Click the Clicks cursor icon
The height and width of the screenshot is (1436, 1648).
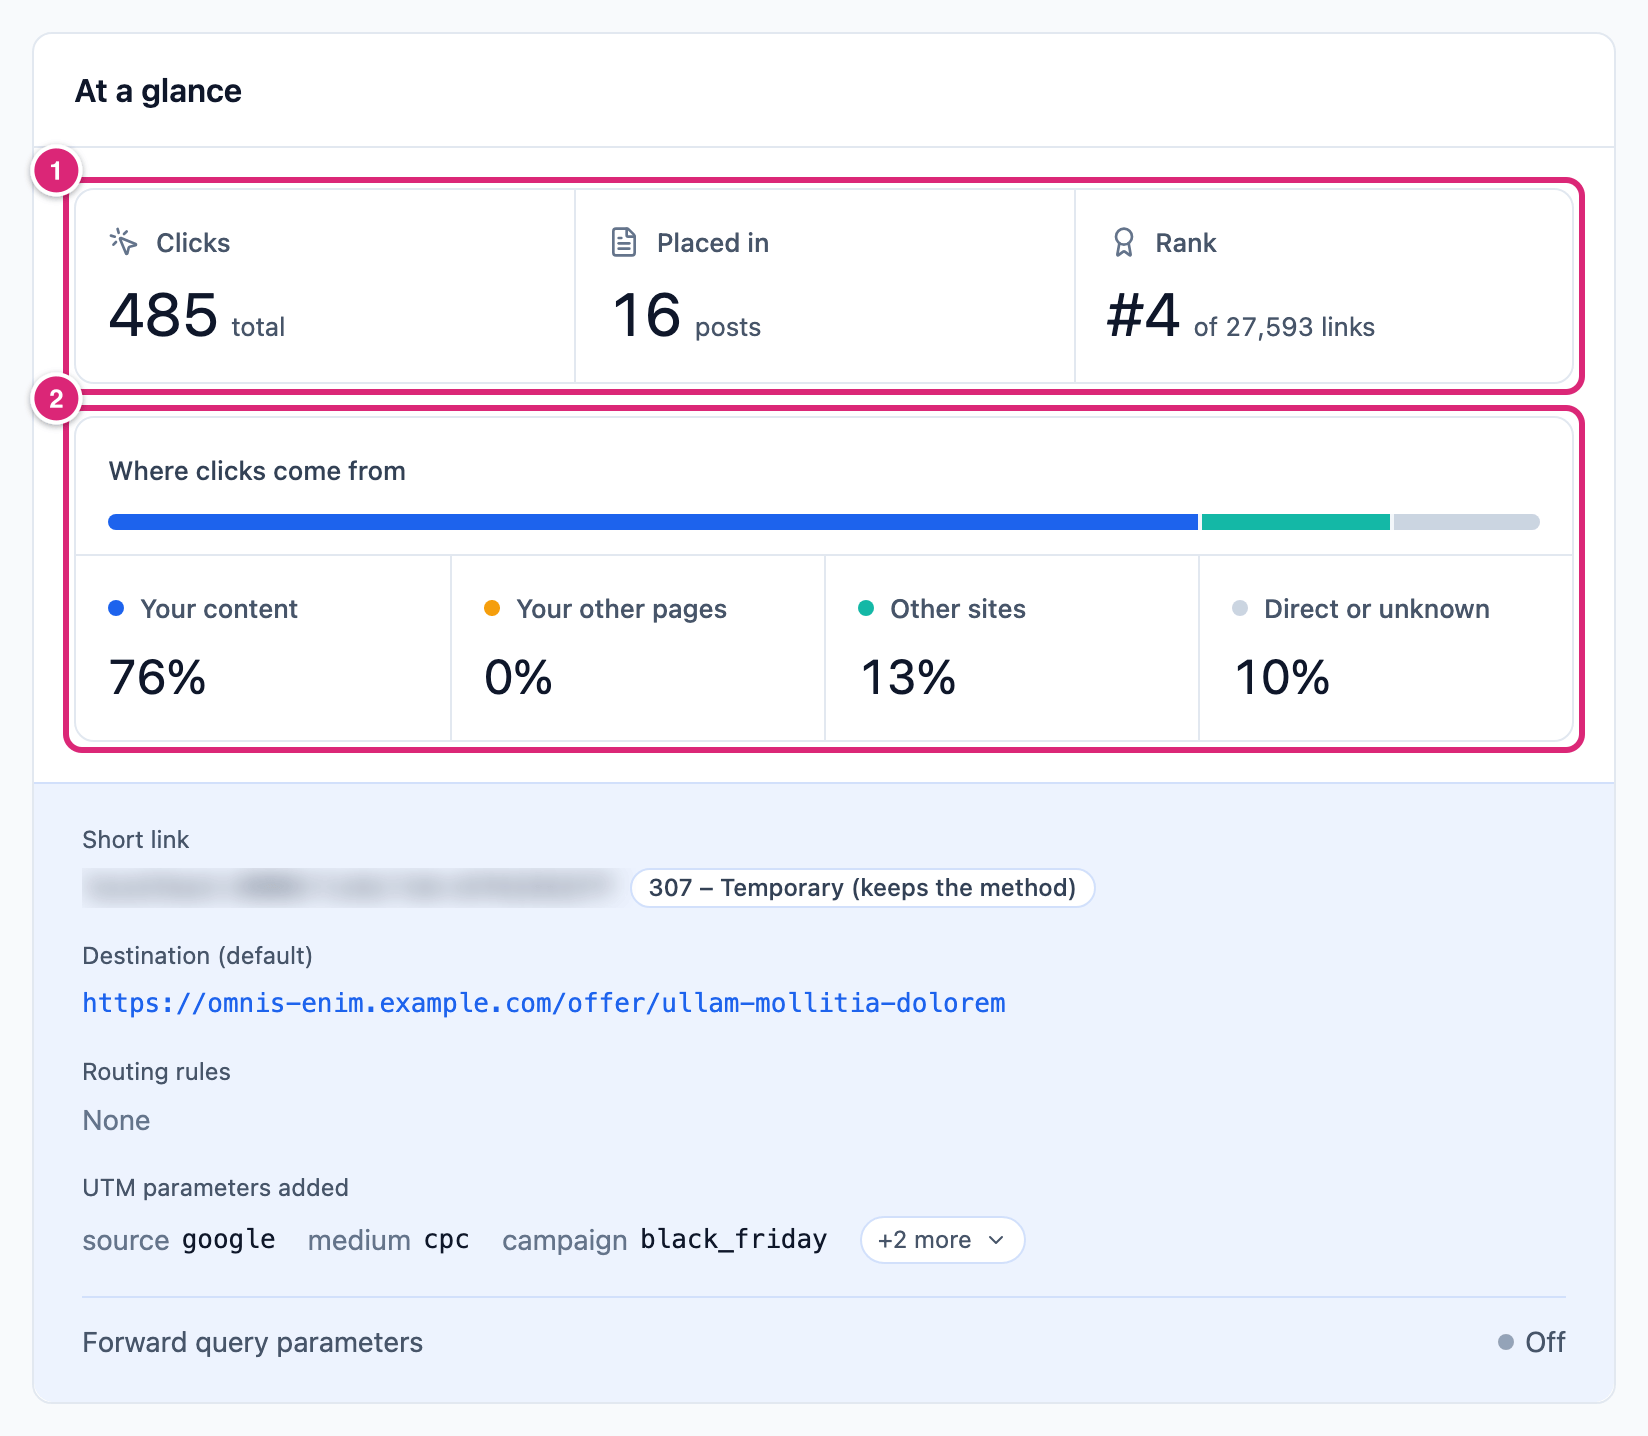[x=123, y=242]
